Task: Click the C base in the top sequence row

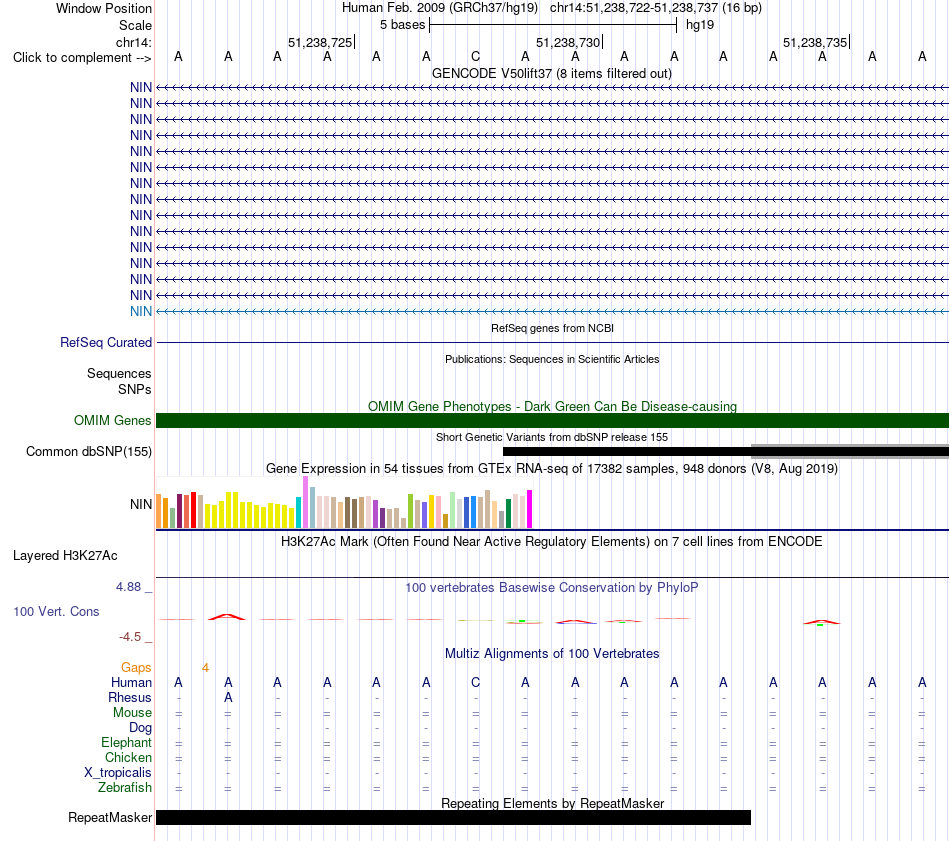Action: [x=476, y=56]
